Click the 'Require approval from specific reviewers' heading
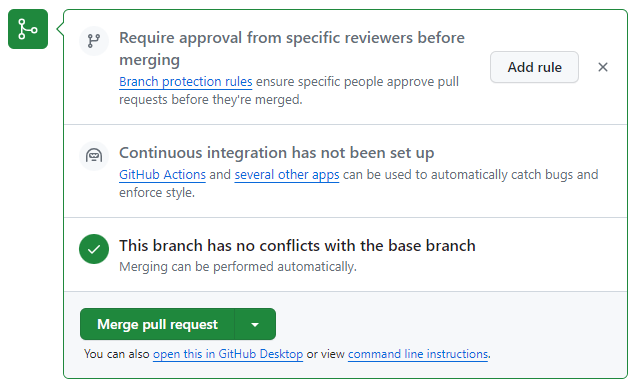Viewport: 633px width, 388px height. (292, 48)
